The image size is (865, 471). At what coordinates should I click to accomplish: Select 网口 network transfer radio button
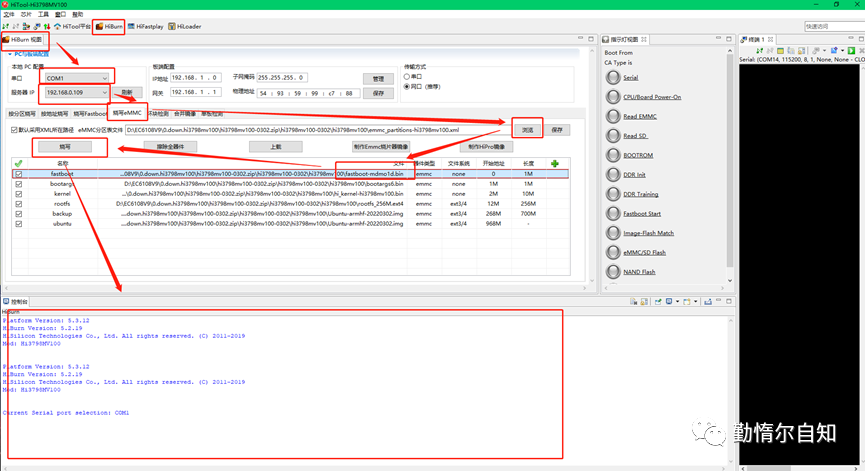(x=407, y=87)
